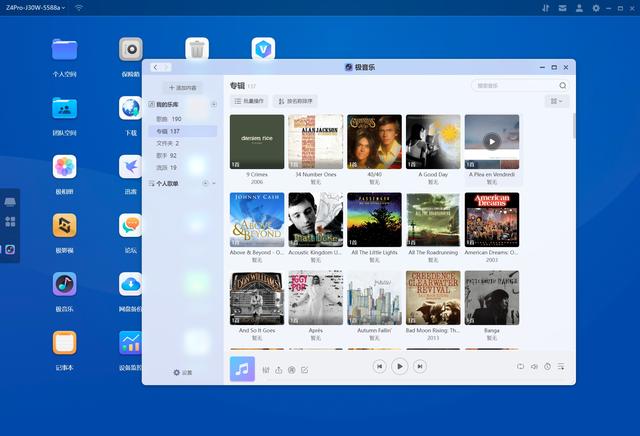Toggle the repeat mode icon
Viewport: 640px width, 436px height.
coord(520,367)
